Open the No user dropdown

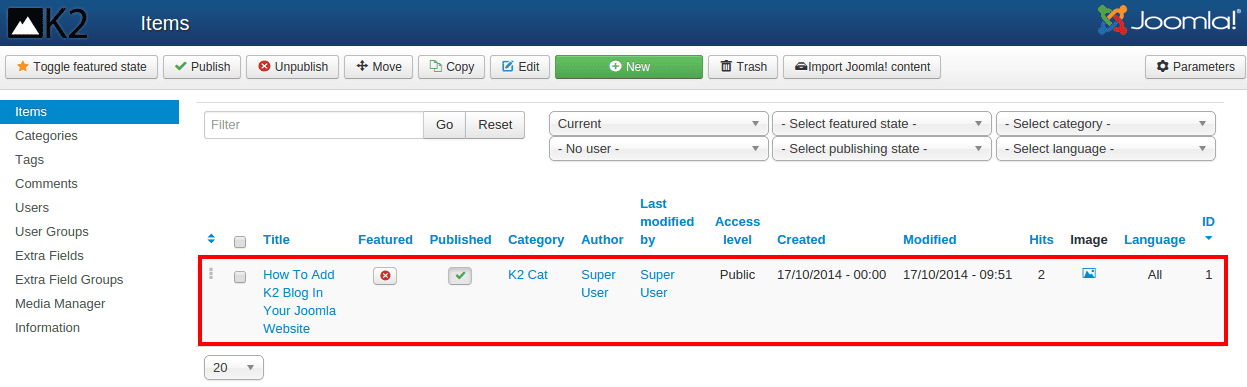[x=659, y=149]
